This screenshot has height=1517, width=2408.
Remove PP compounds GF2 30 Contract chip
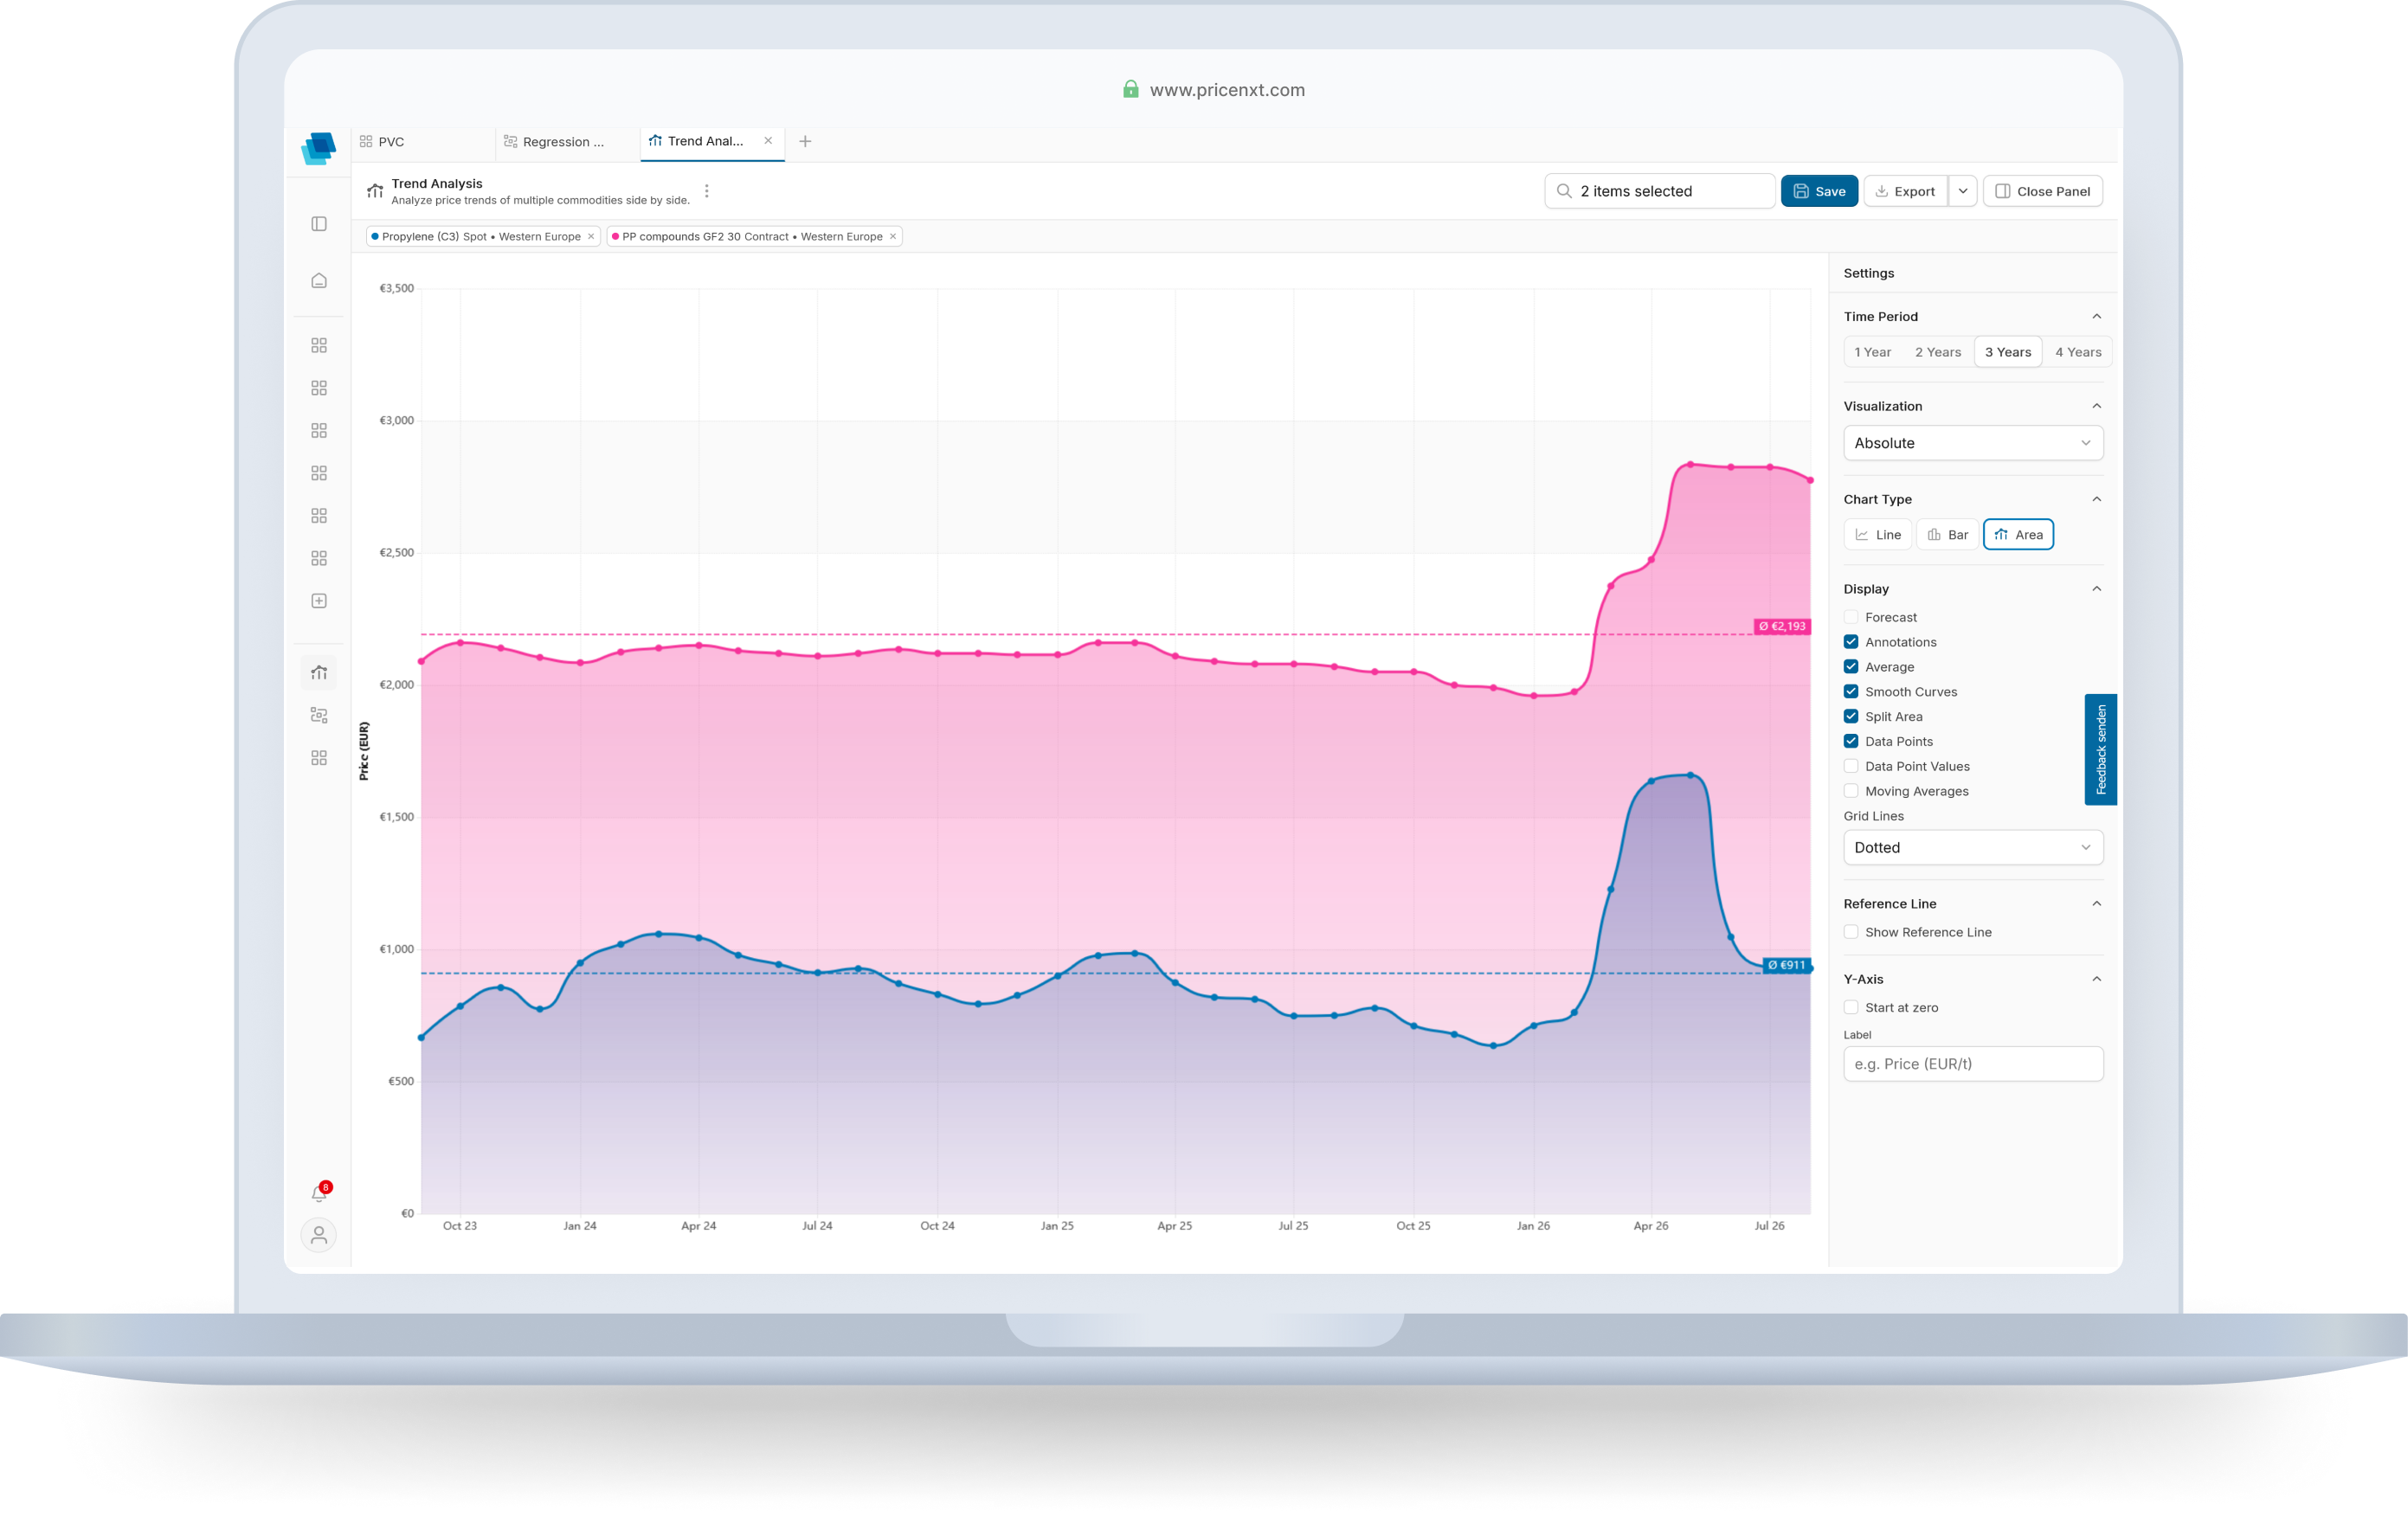[x=893, y=237]
